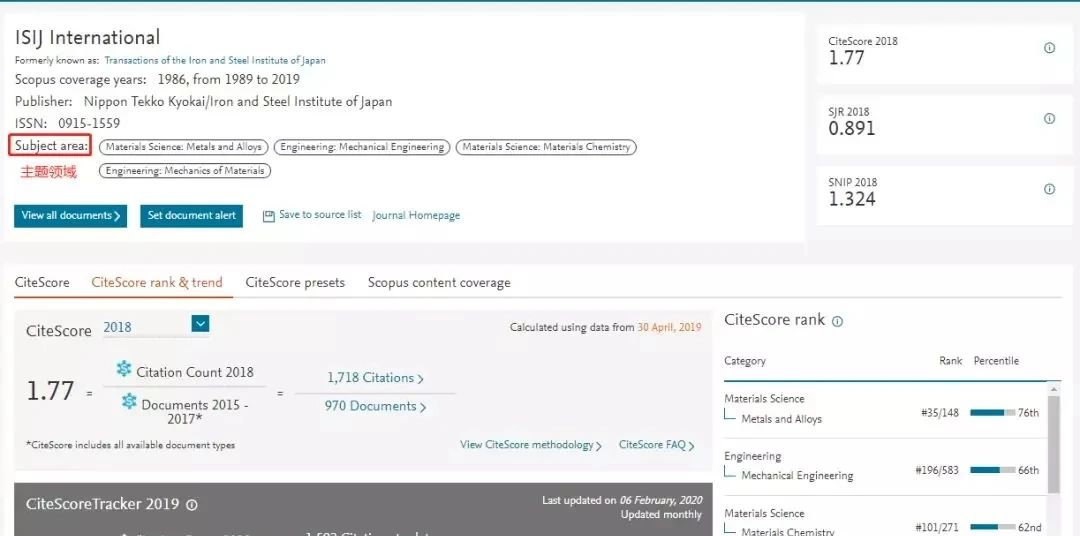
Task: Switch to the CiteScore tab
Action: point(42,282)
